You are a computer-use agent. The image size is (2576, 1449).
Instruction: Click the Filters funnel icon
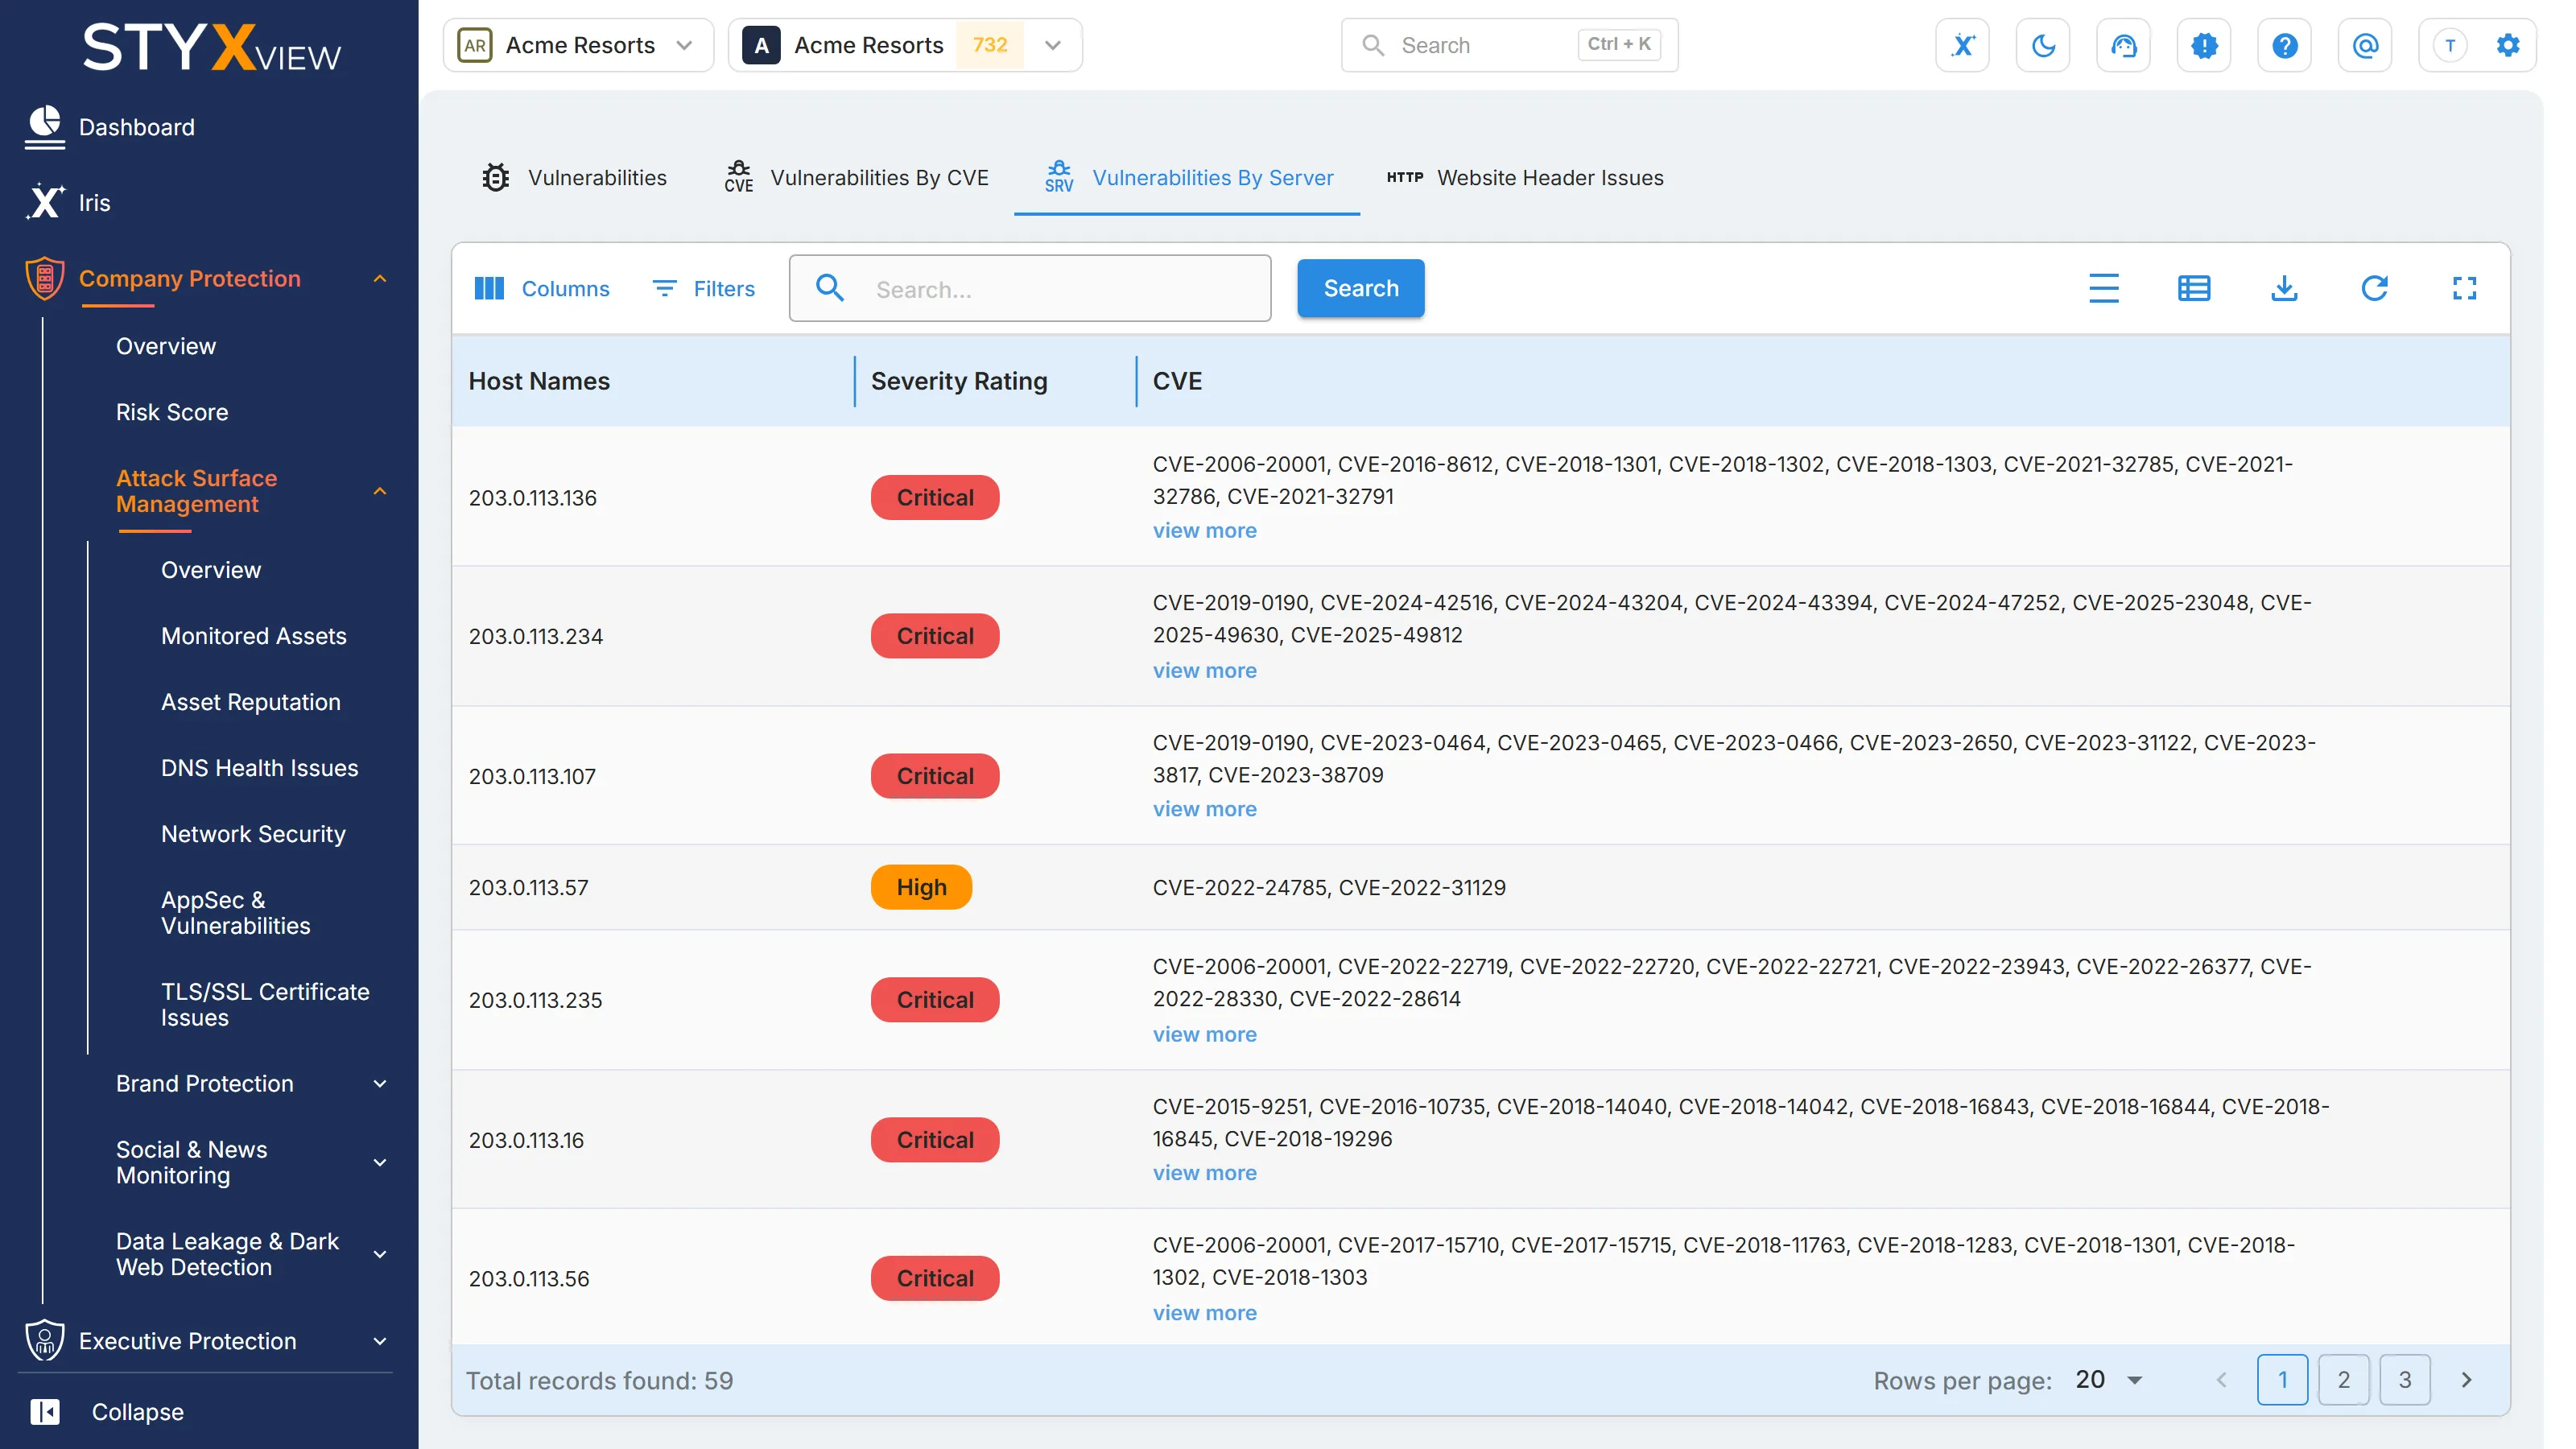coord(665,288)
